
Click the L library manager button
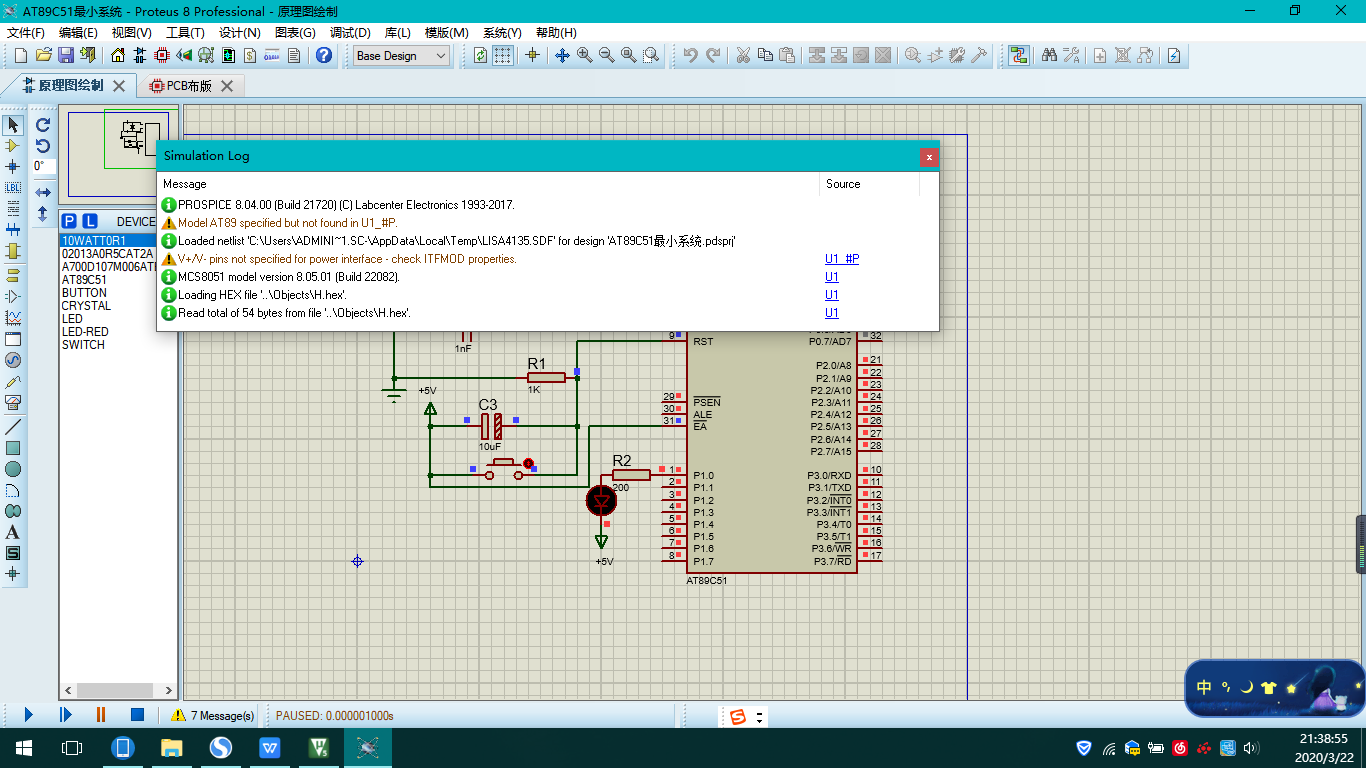click(89, 221)
